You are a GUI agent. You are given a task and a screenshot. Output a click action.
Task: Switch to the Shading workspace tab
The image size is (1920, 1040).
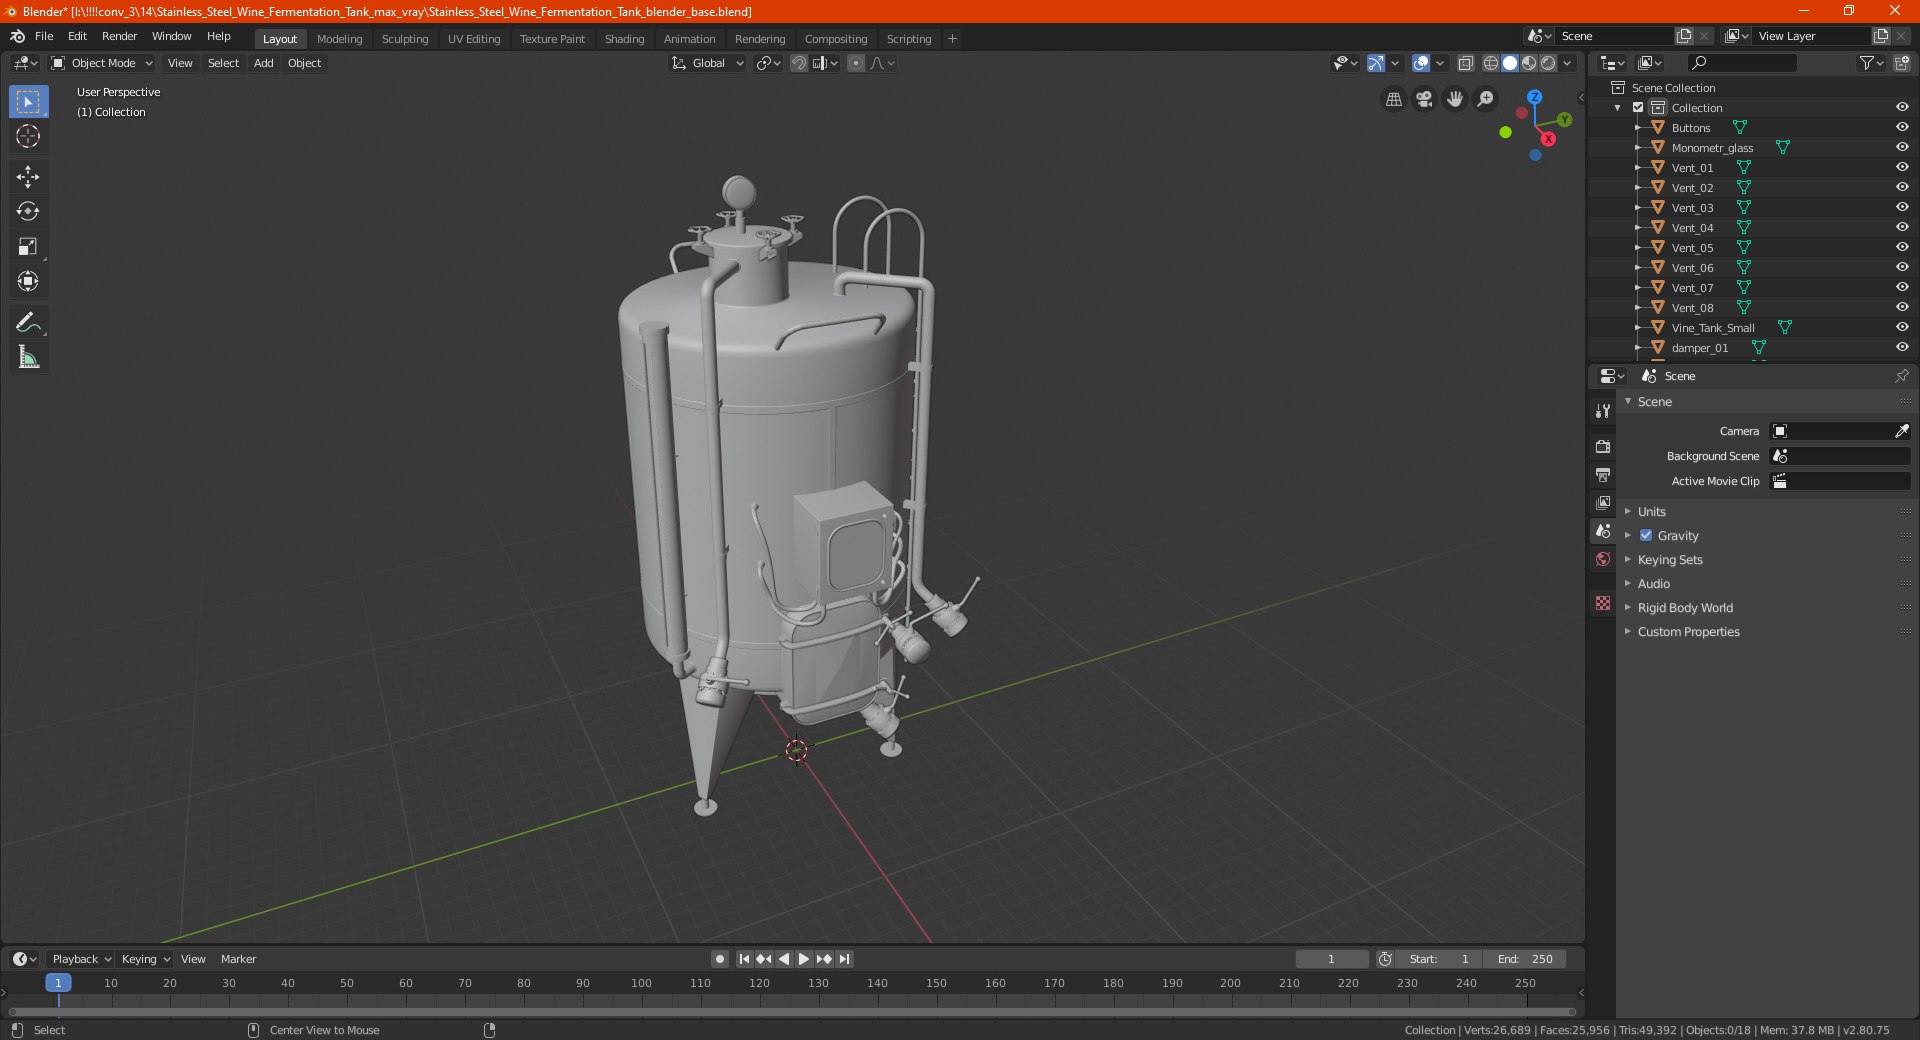624,39
